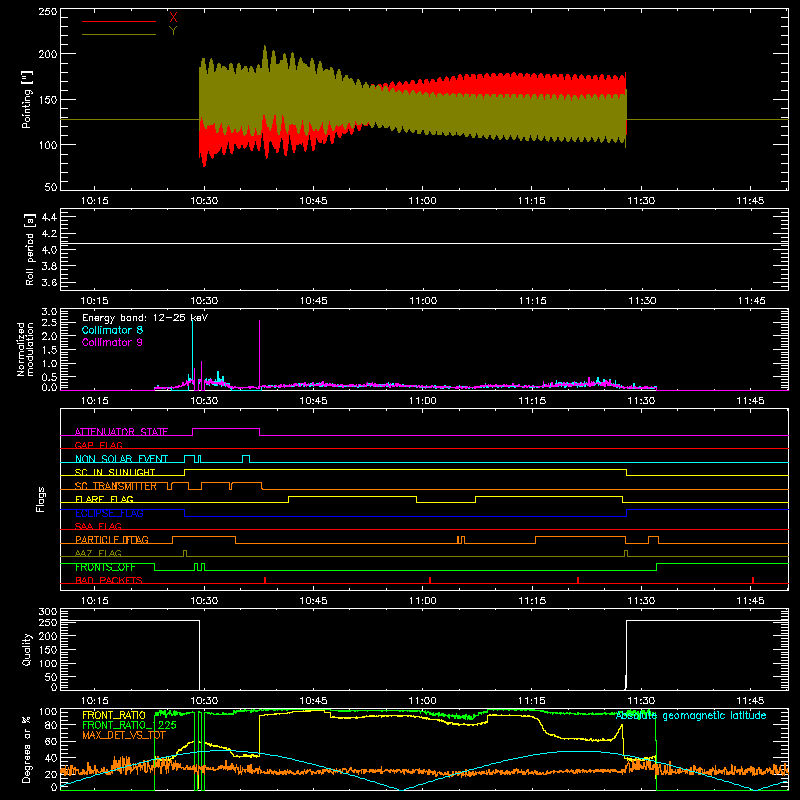800x800 pixels.
Task: Click the orange MAX_DET_VS_TOT legend text
Action: (124, 735)
